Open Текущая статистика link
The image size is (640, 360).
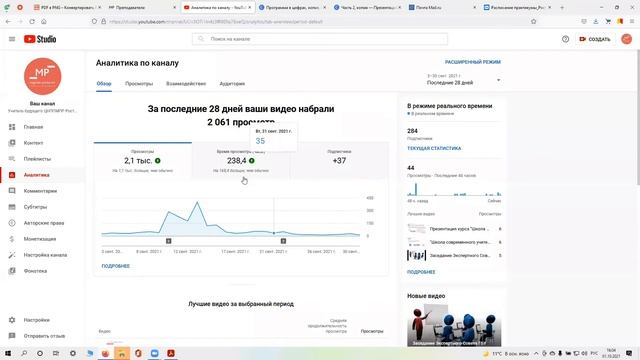tap(434, 149)
